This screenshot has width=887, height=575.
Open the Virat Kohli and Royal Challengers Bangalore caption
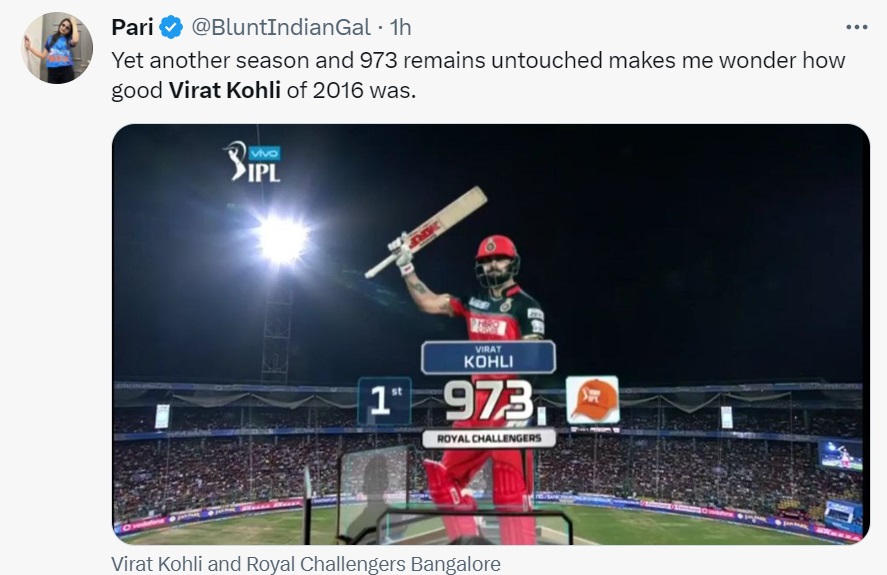click(305, 563)
